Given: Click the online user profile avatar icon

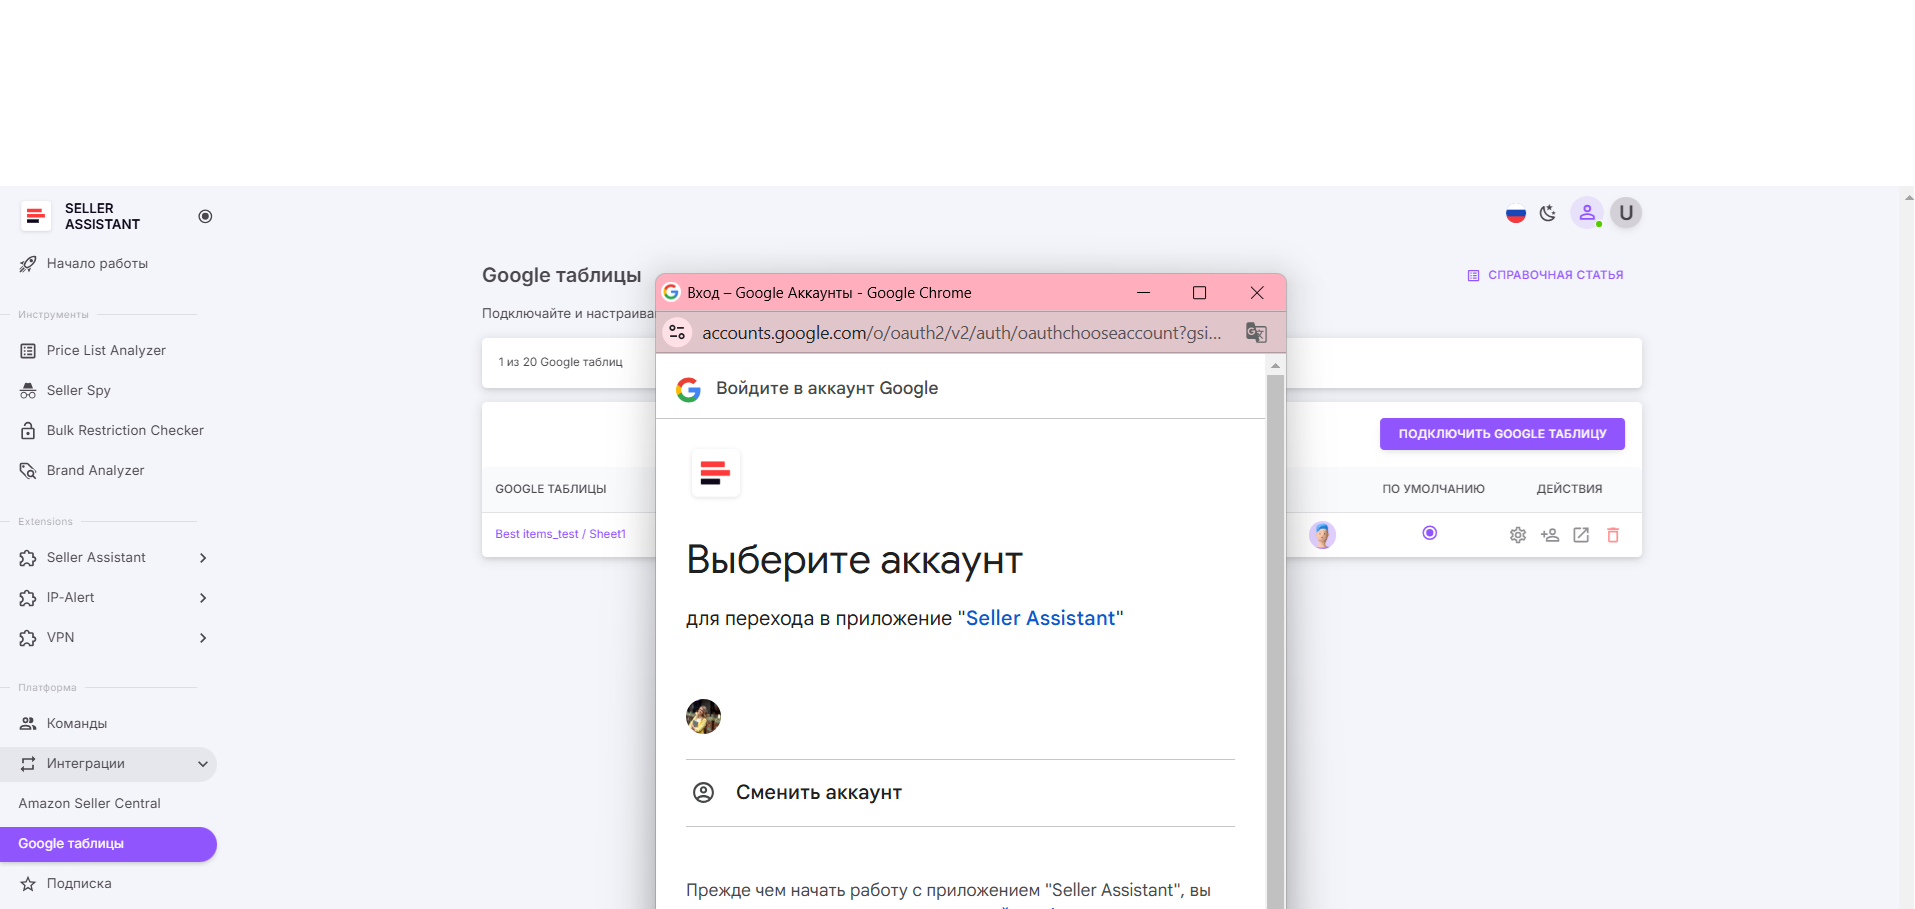Looking at the screenshot, I should (1587, 213).
